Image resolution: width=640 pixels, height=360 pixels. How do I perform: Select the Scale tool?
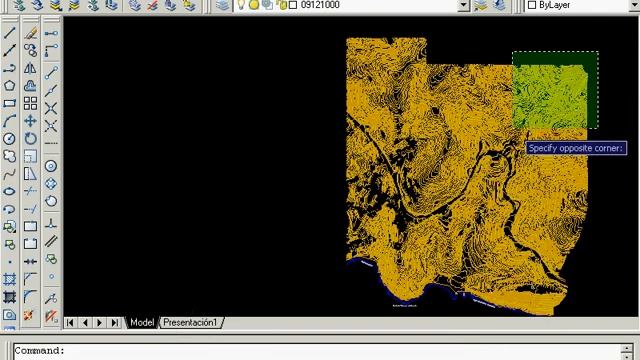coord(30,156)
